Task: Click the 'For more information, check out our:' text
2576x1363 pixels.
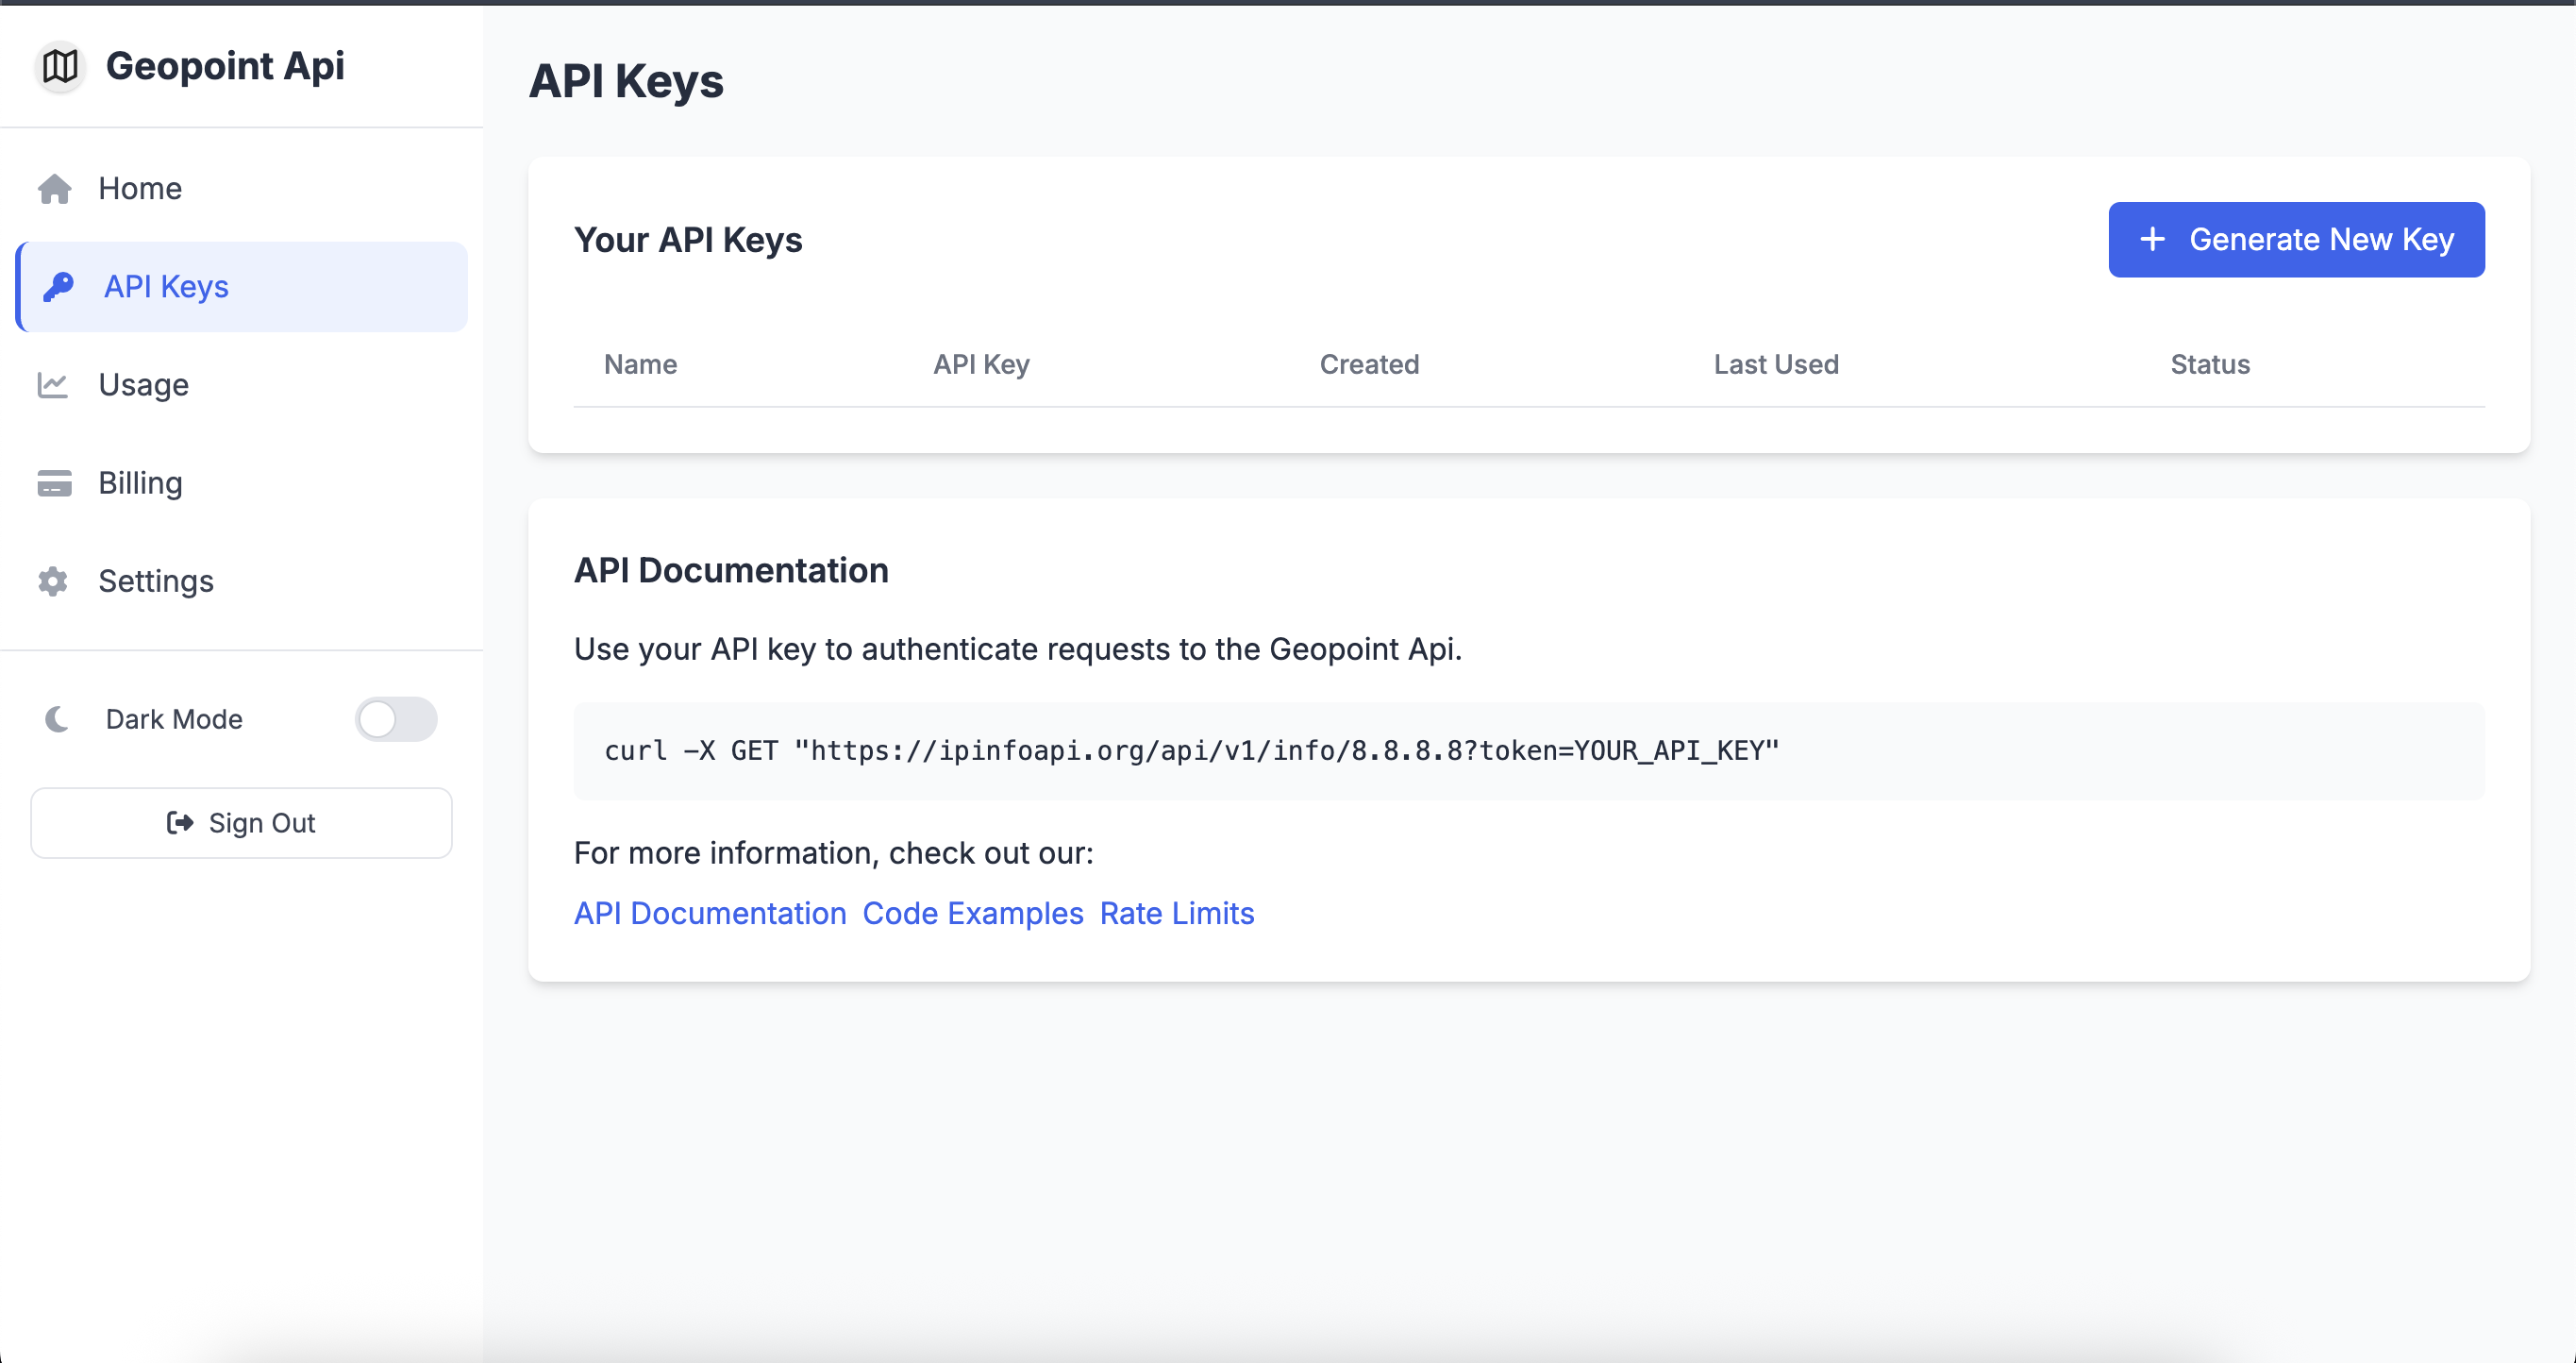Action: click(834, 853)
